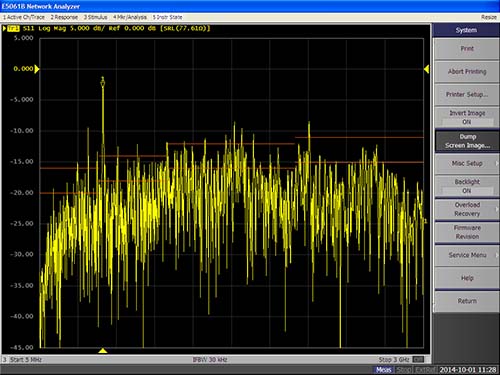This screenshot has width=500, height=375.
Task: Click marker 1 at the trace peak
Action: coord(103,82)
